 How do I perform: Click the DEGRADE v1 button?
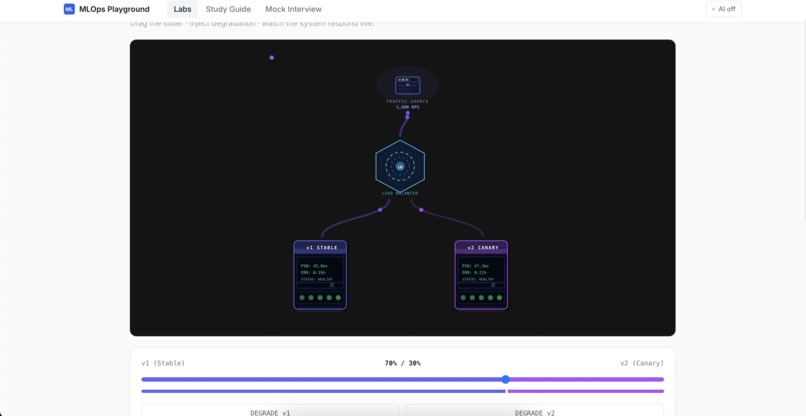270,410
